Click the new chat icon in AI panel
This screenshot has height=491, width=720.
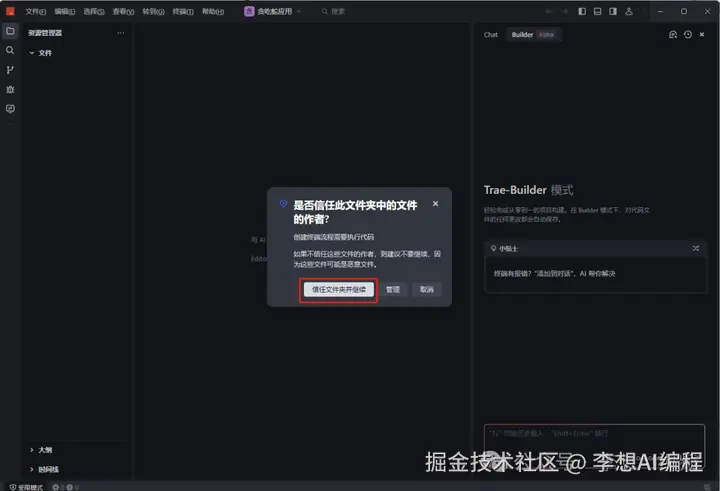pyautogui.click(x=673, y=34)
